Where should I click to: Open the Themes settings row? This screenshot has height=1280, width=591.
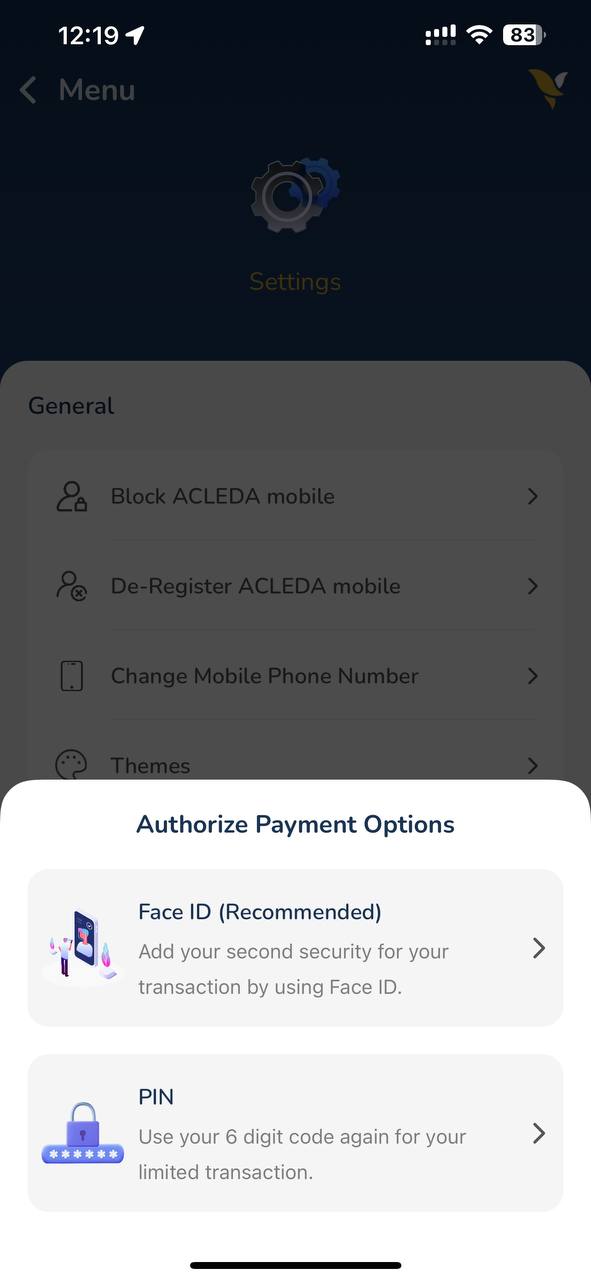point(295,765)
